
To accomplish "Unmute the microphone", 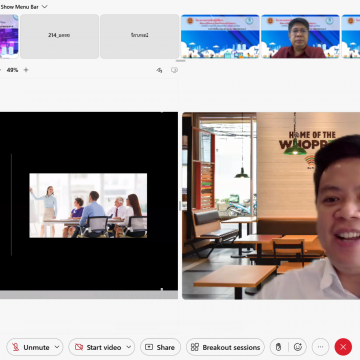I will [31, 347].
